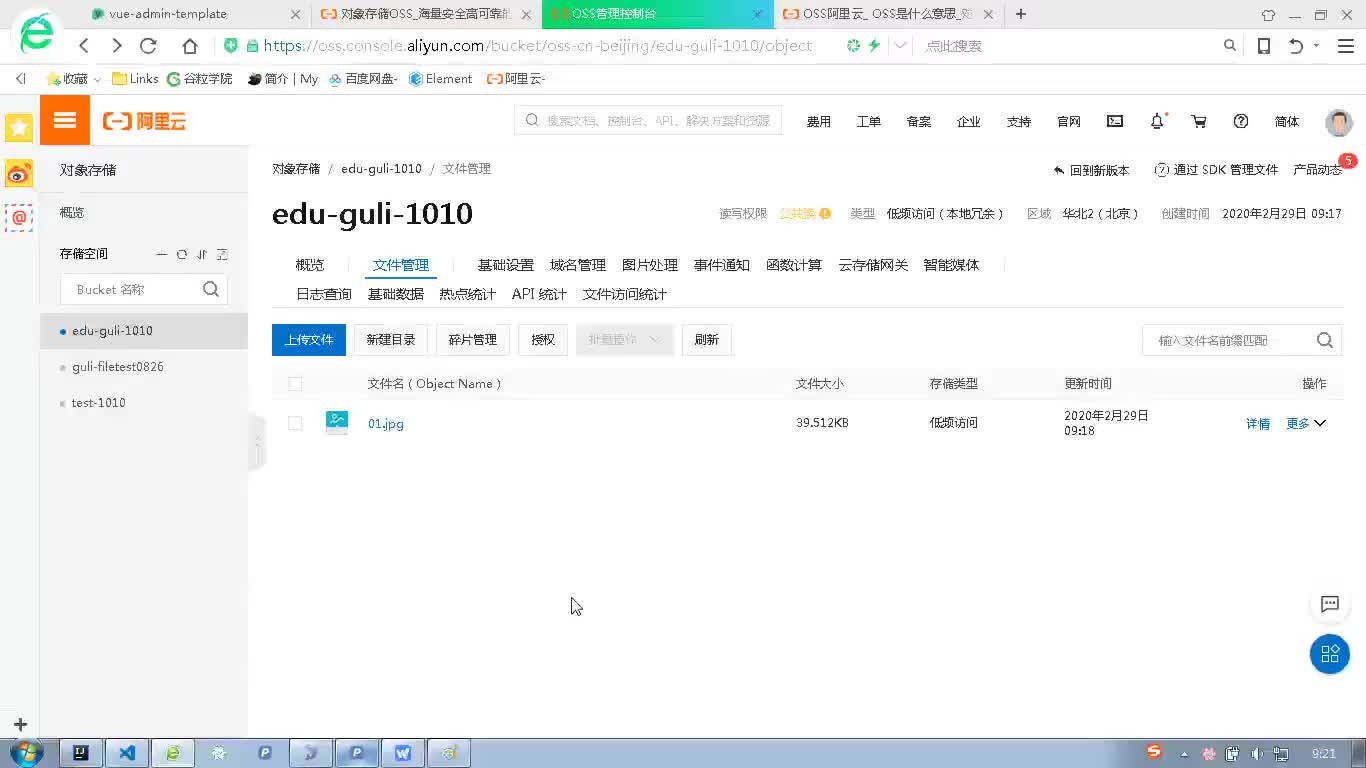Image resolution: width=1366 pixels, height=768 pixels.
Task: Expand the address bar dropdown arrow
Action: tap(900, 46)
